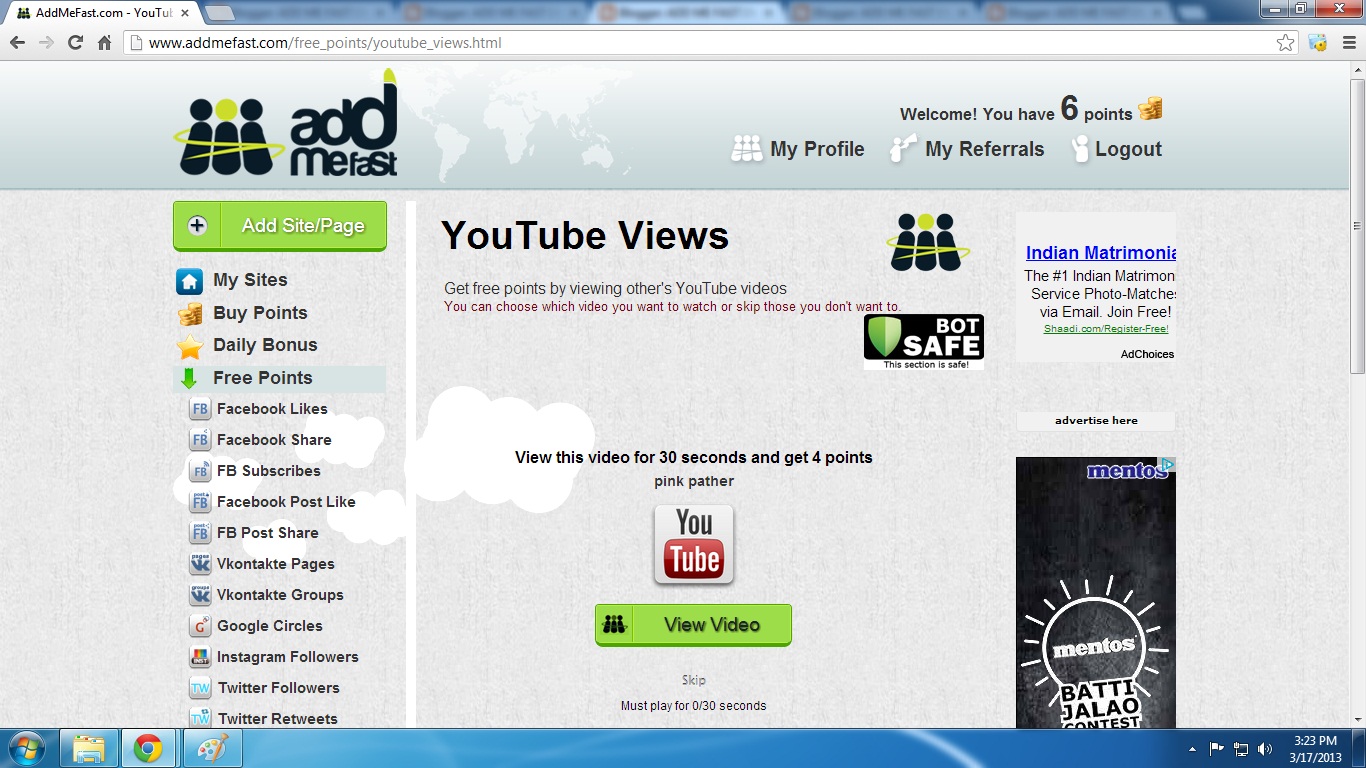
Task: Click the address bar URL field
Action: tap(710, 43)
